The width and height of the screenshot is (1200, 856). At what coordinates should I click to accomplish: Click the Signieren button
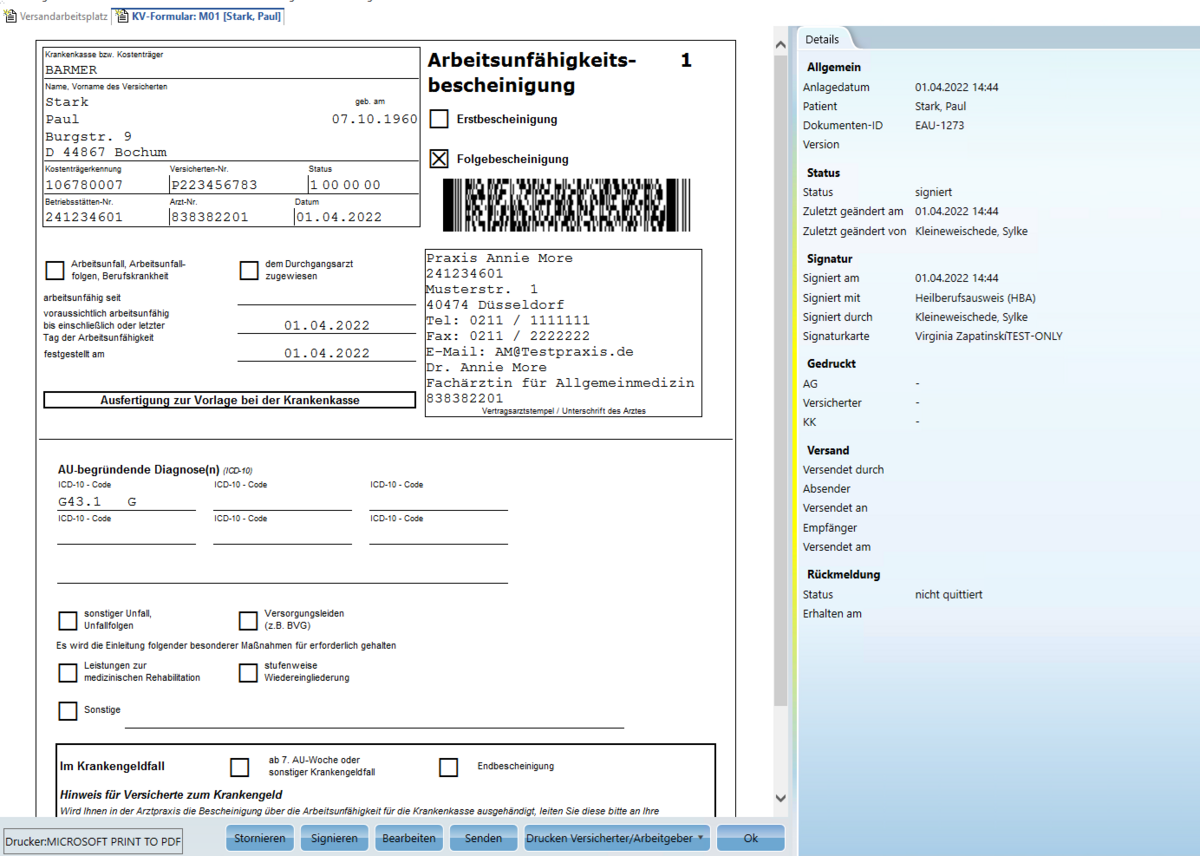click(x=334, y=838)
